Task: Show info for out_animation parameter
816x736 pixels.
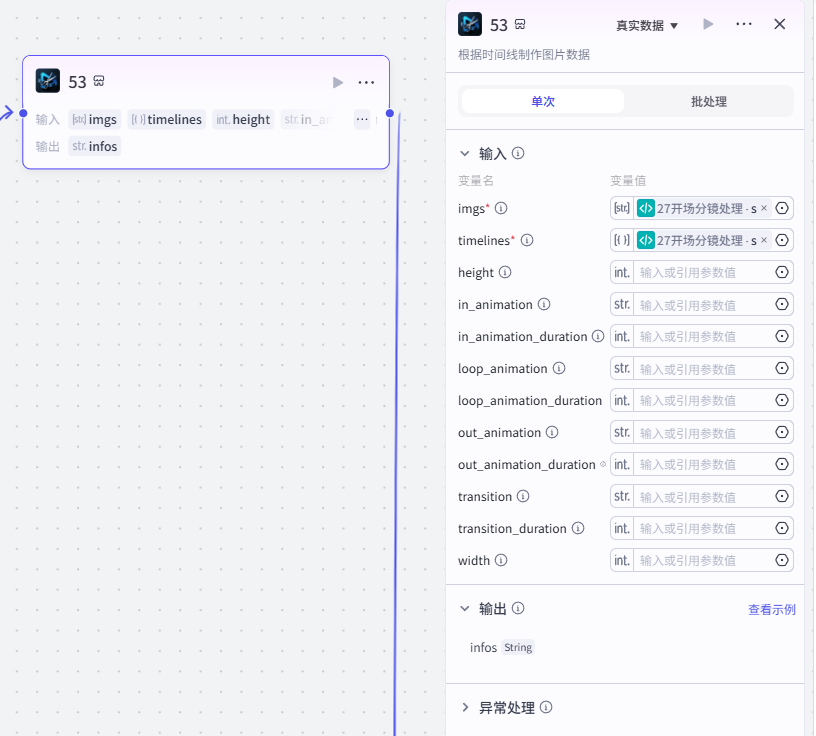Action: 552,432
